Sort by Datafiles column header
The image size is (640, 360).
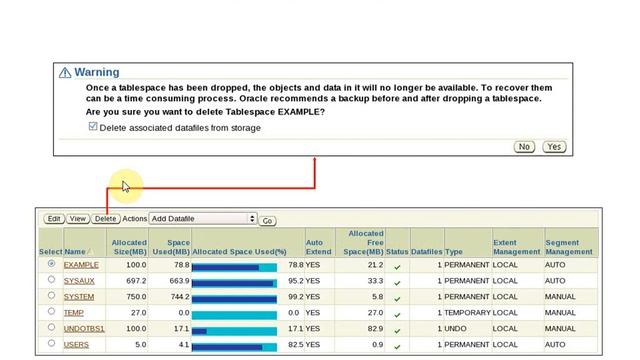coord(427,252)
